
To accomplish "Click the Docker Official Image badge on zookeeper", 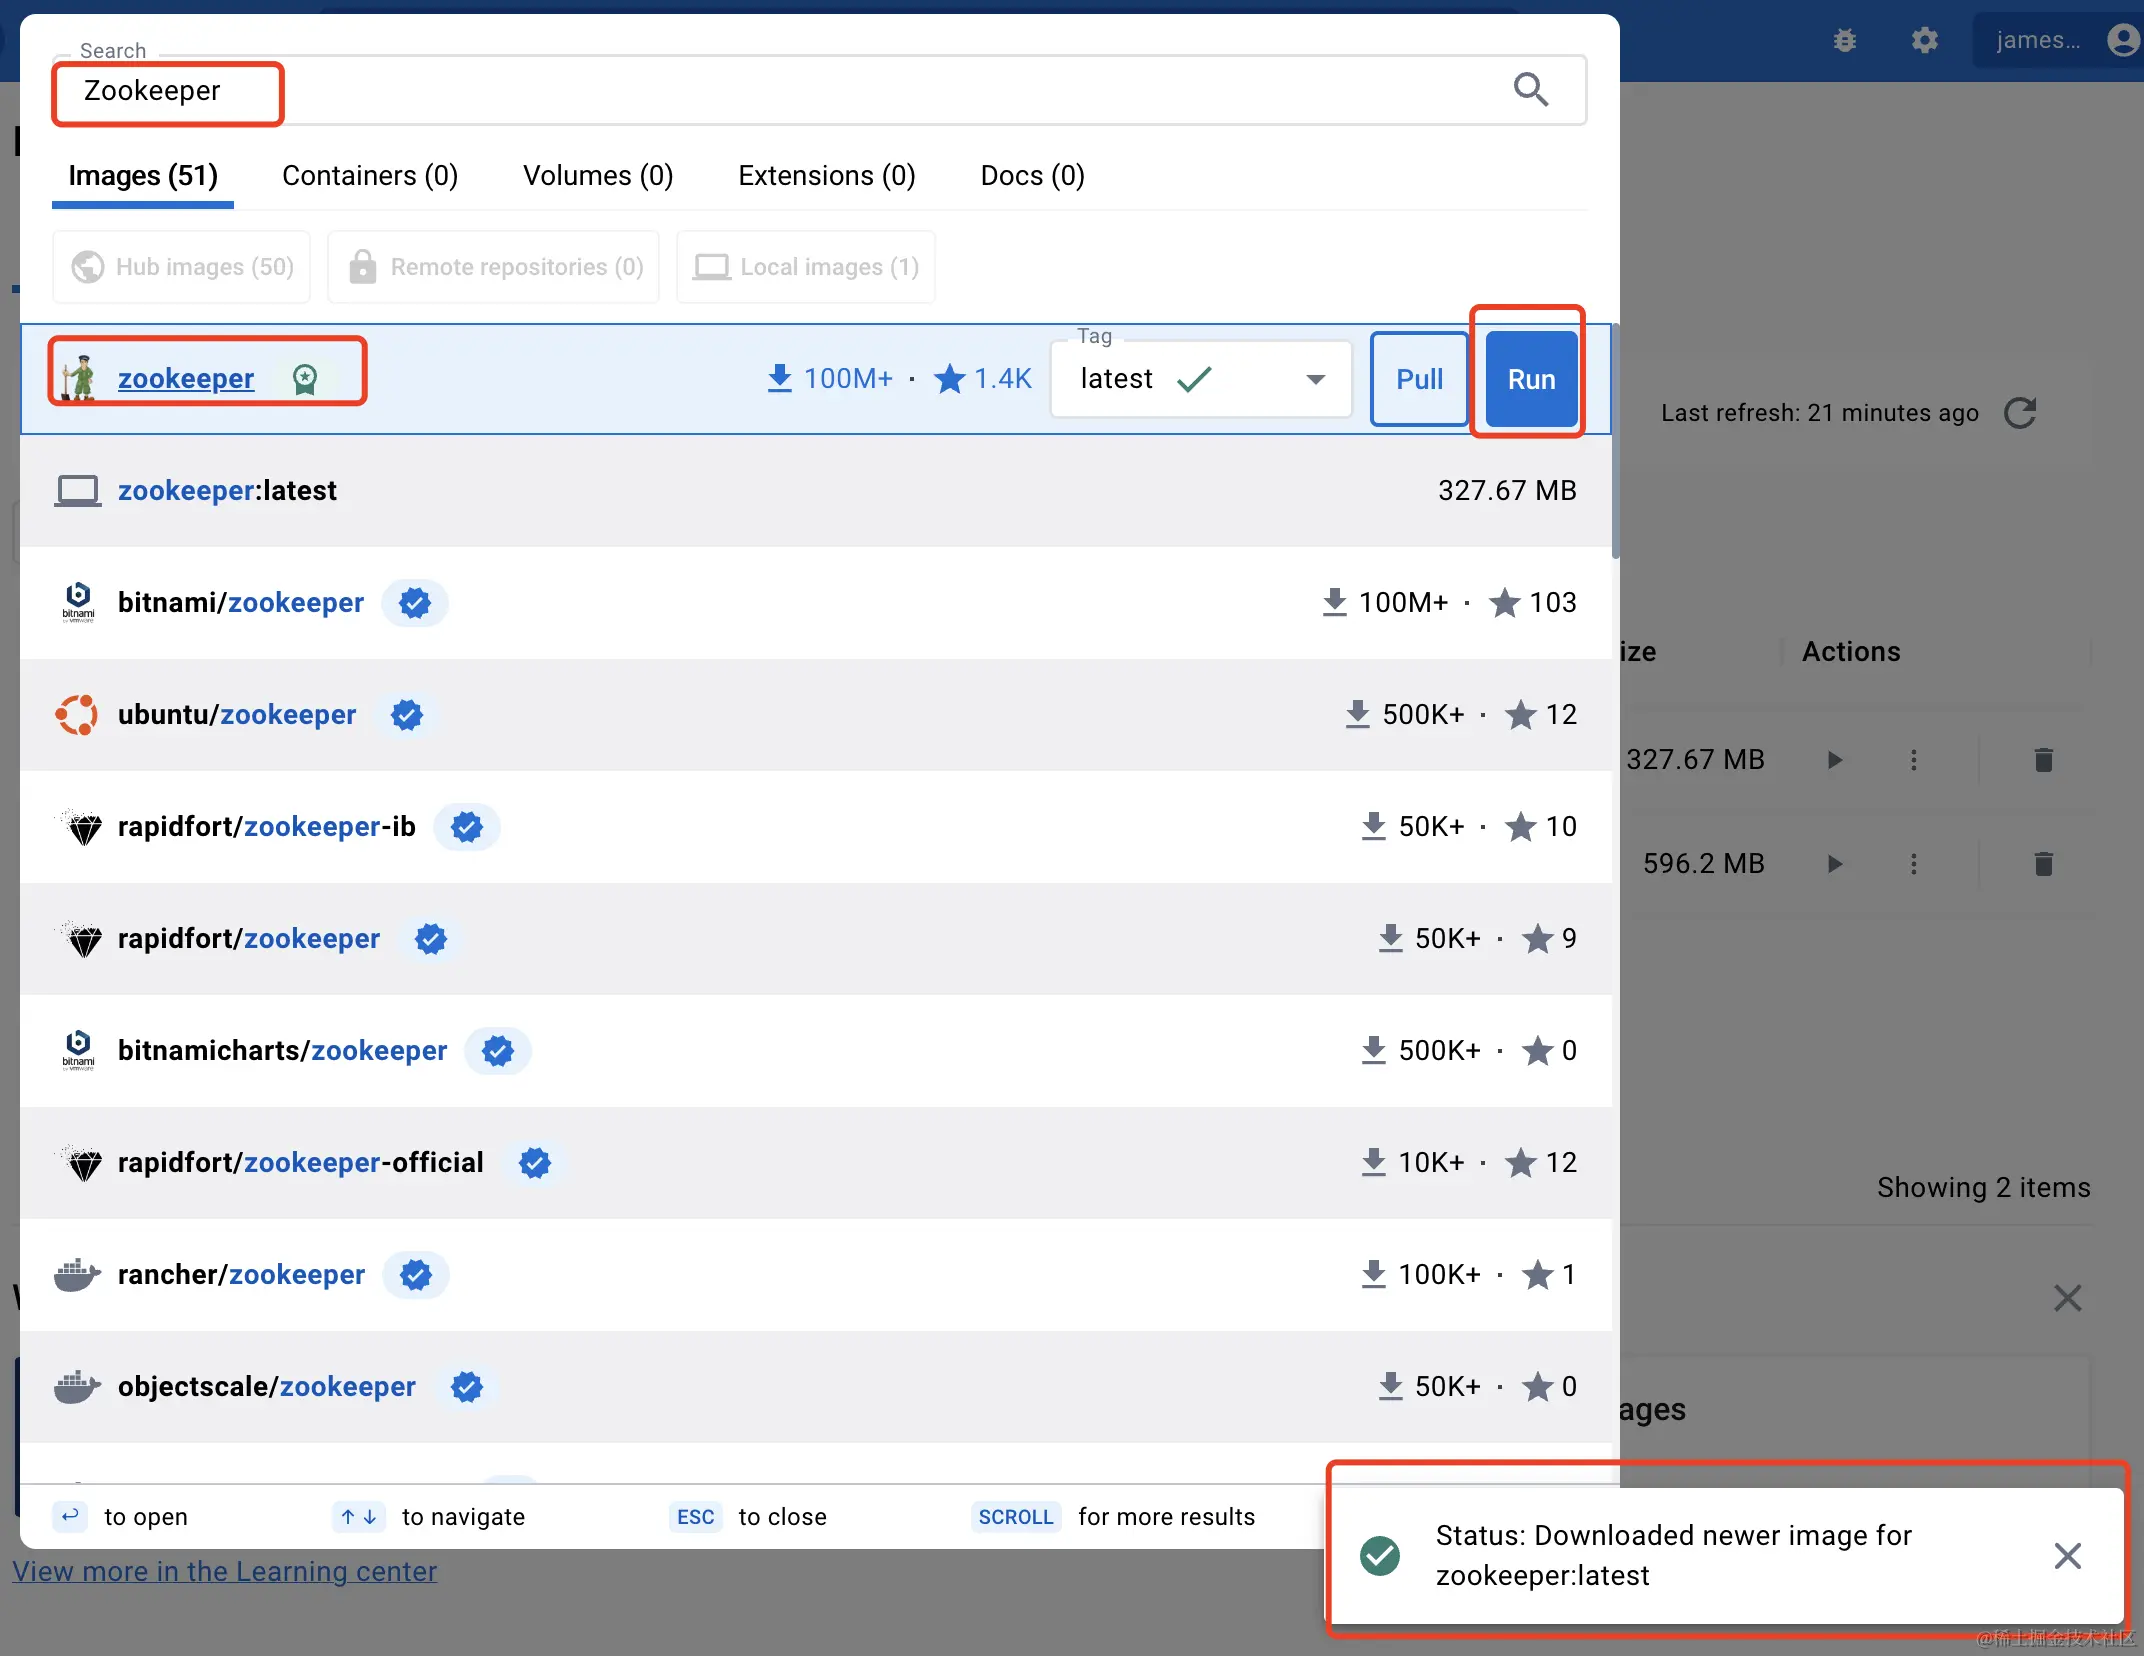I will pos(305,379).
